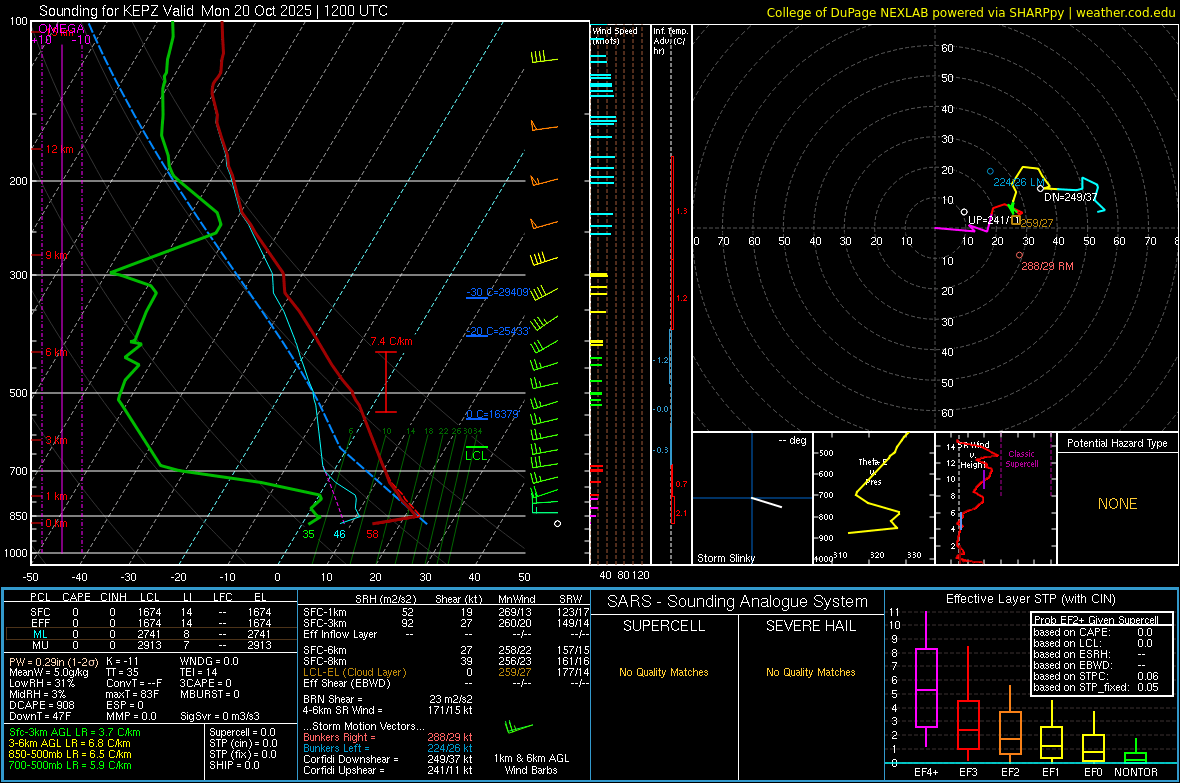The width and height of the screenshot is (1180, 783).
Task: Click the "Potential Hazard Type" header
Action: coord(1118,443)
